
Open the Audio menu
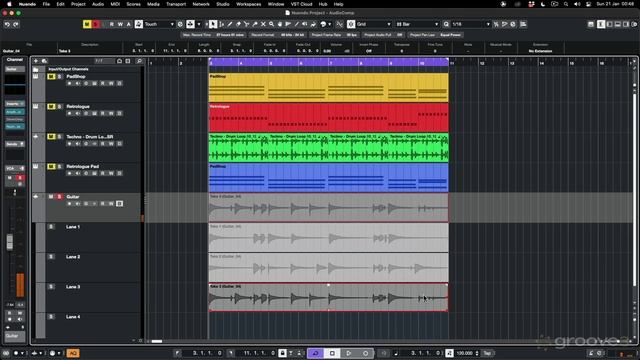98,4
